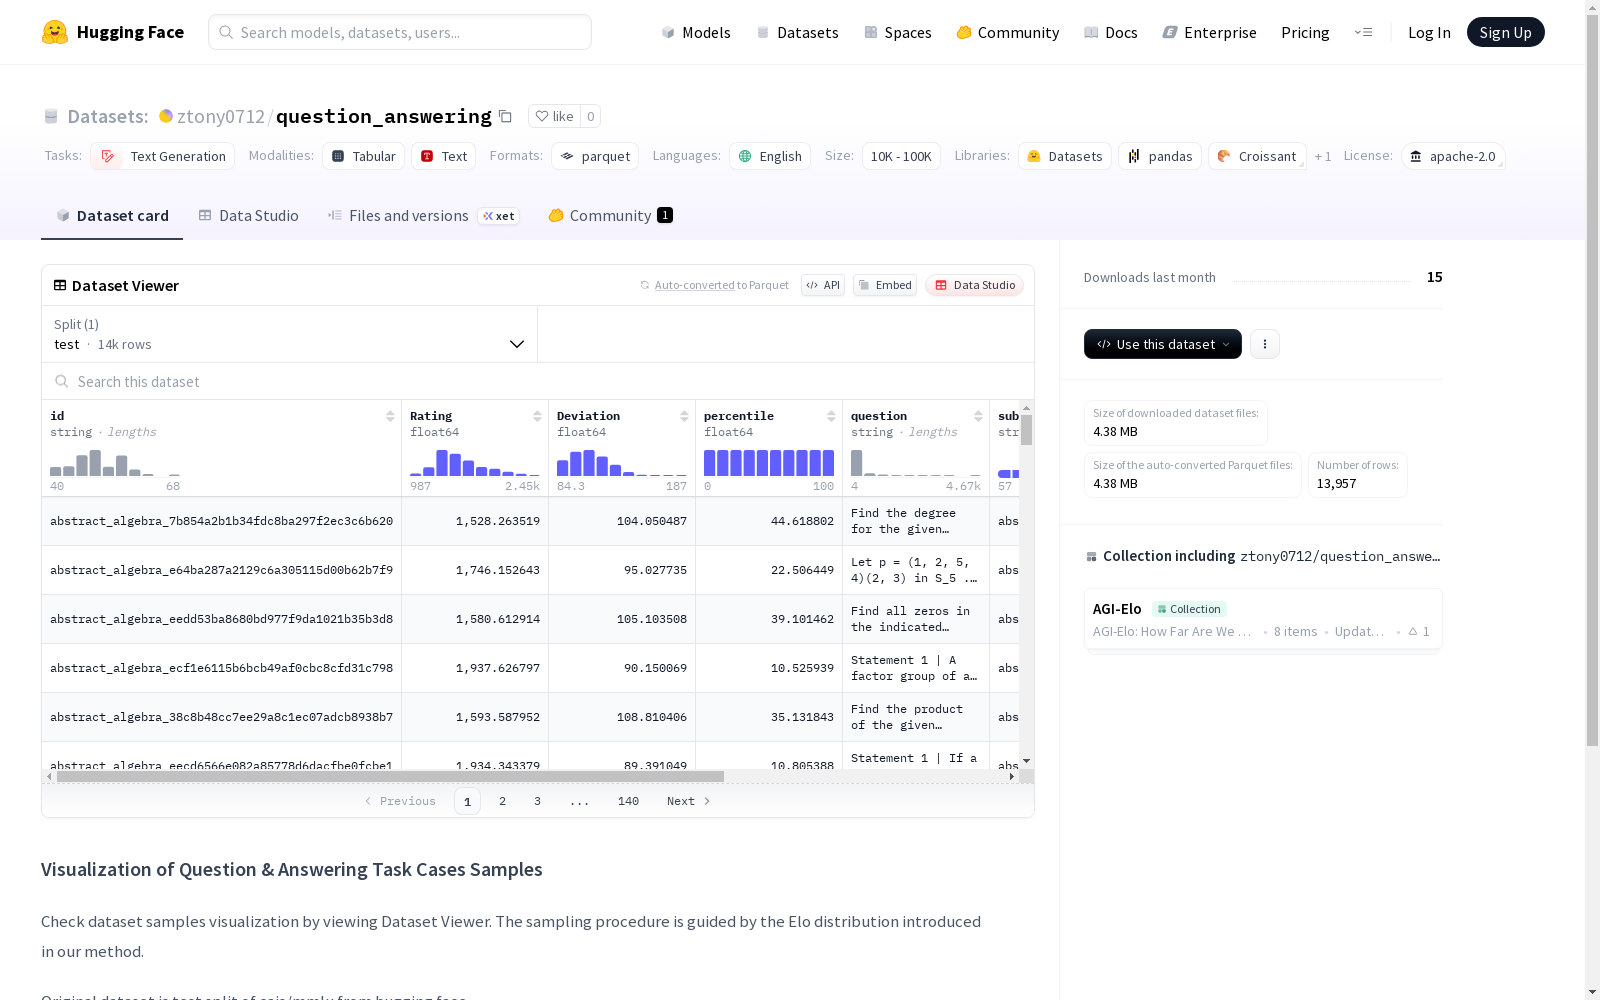Click the API button in Dataset Viewer
1600x1000 pixels.
click(823, 285)
